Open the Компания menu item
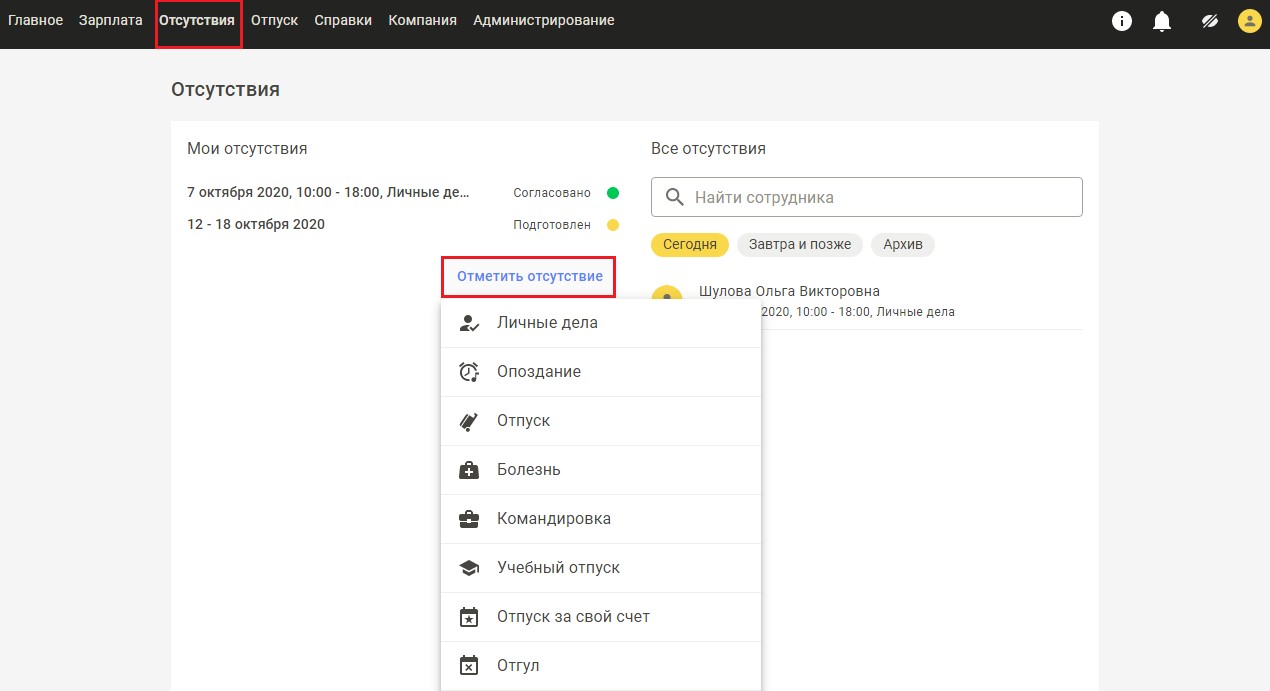Image resolution: width=1270 pixels, height=691 pixels. click(x=422, y=20)
